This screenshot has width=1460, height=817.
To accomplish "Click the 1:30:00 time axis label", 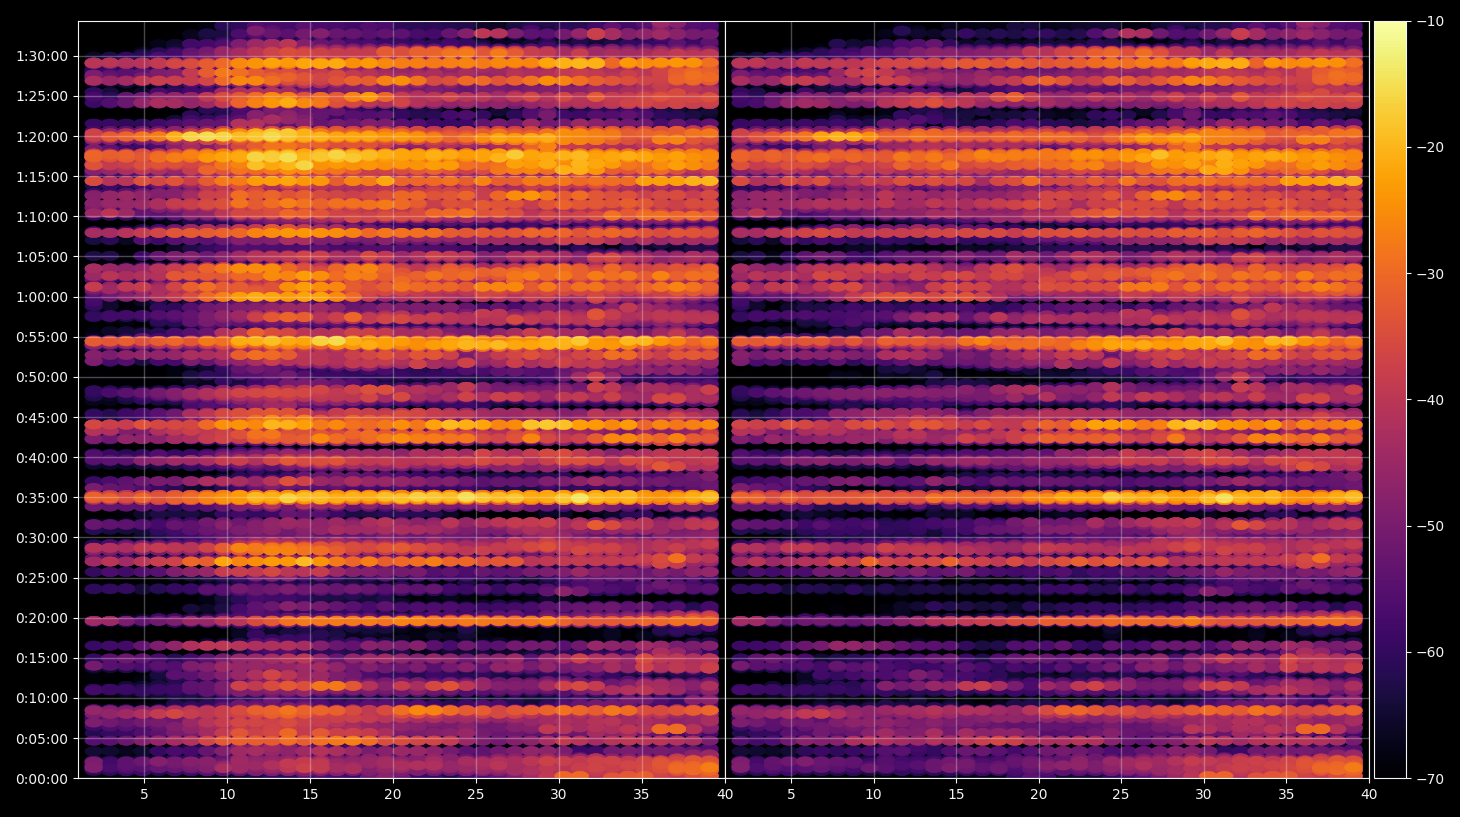I will 42,56.
